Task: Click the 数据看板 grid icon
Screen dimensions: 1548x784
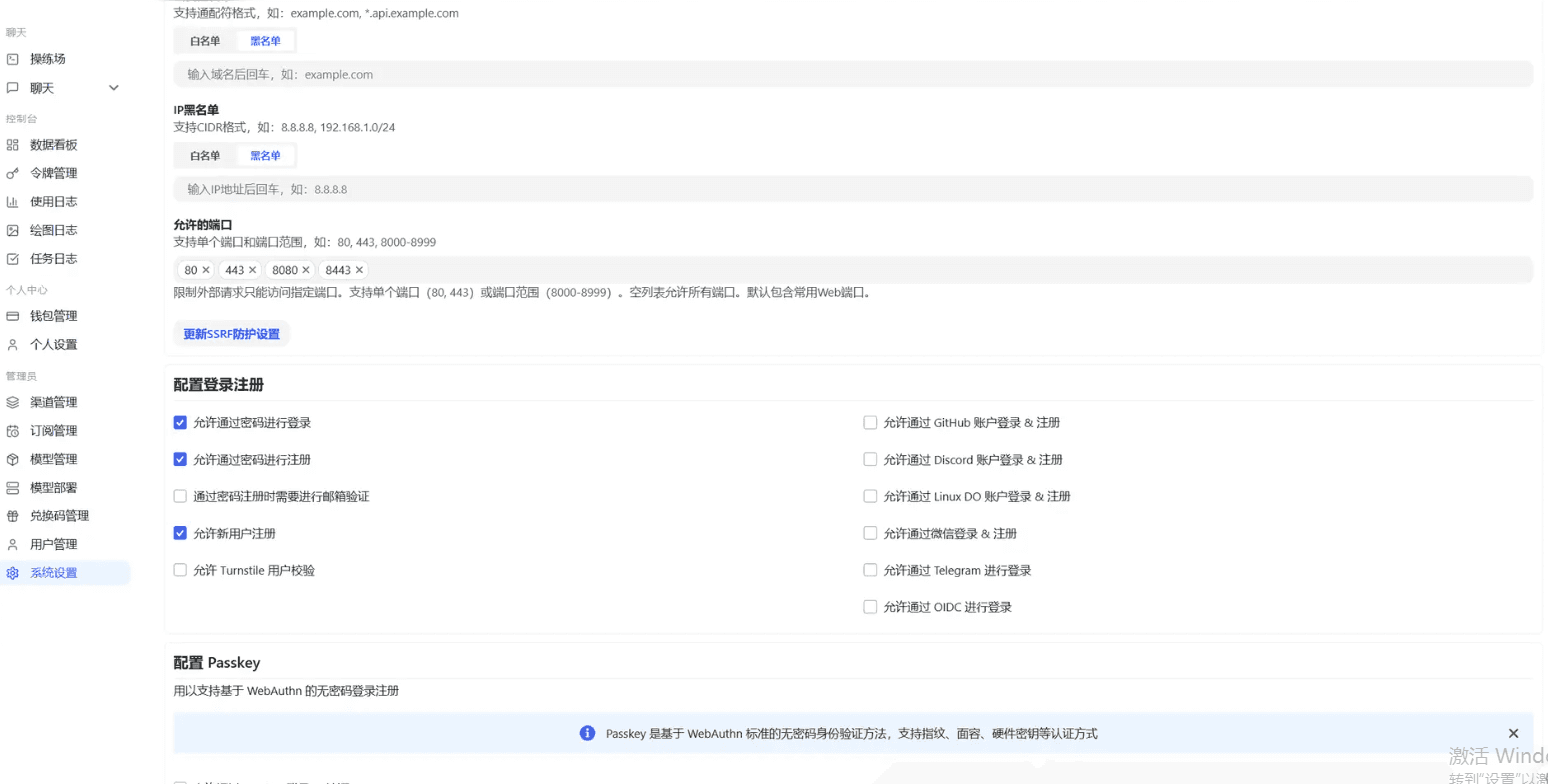Action: point(13,145)
